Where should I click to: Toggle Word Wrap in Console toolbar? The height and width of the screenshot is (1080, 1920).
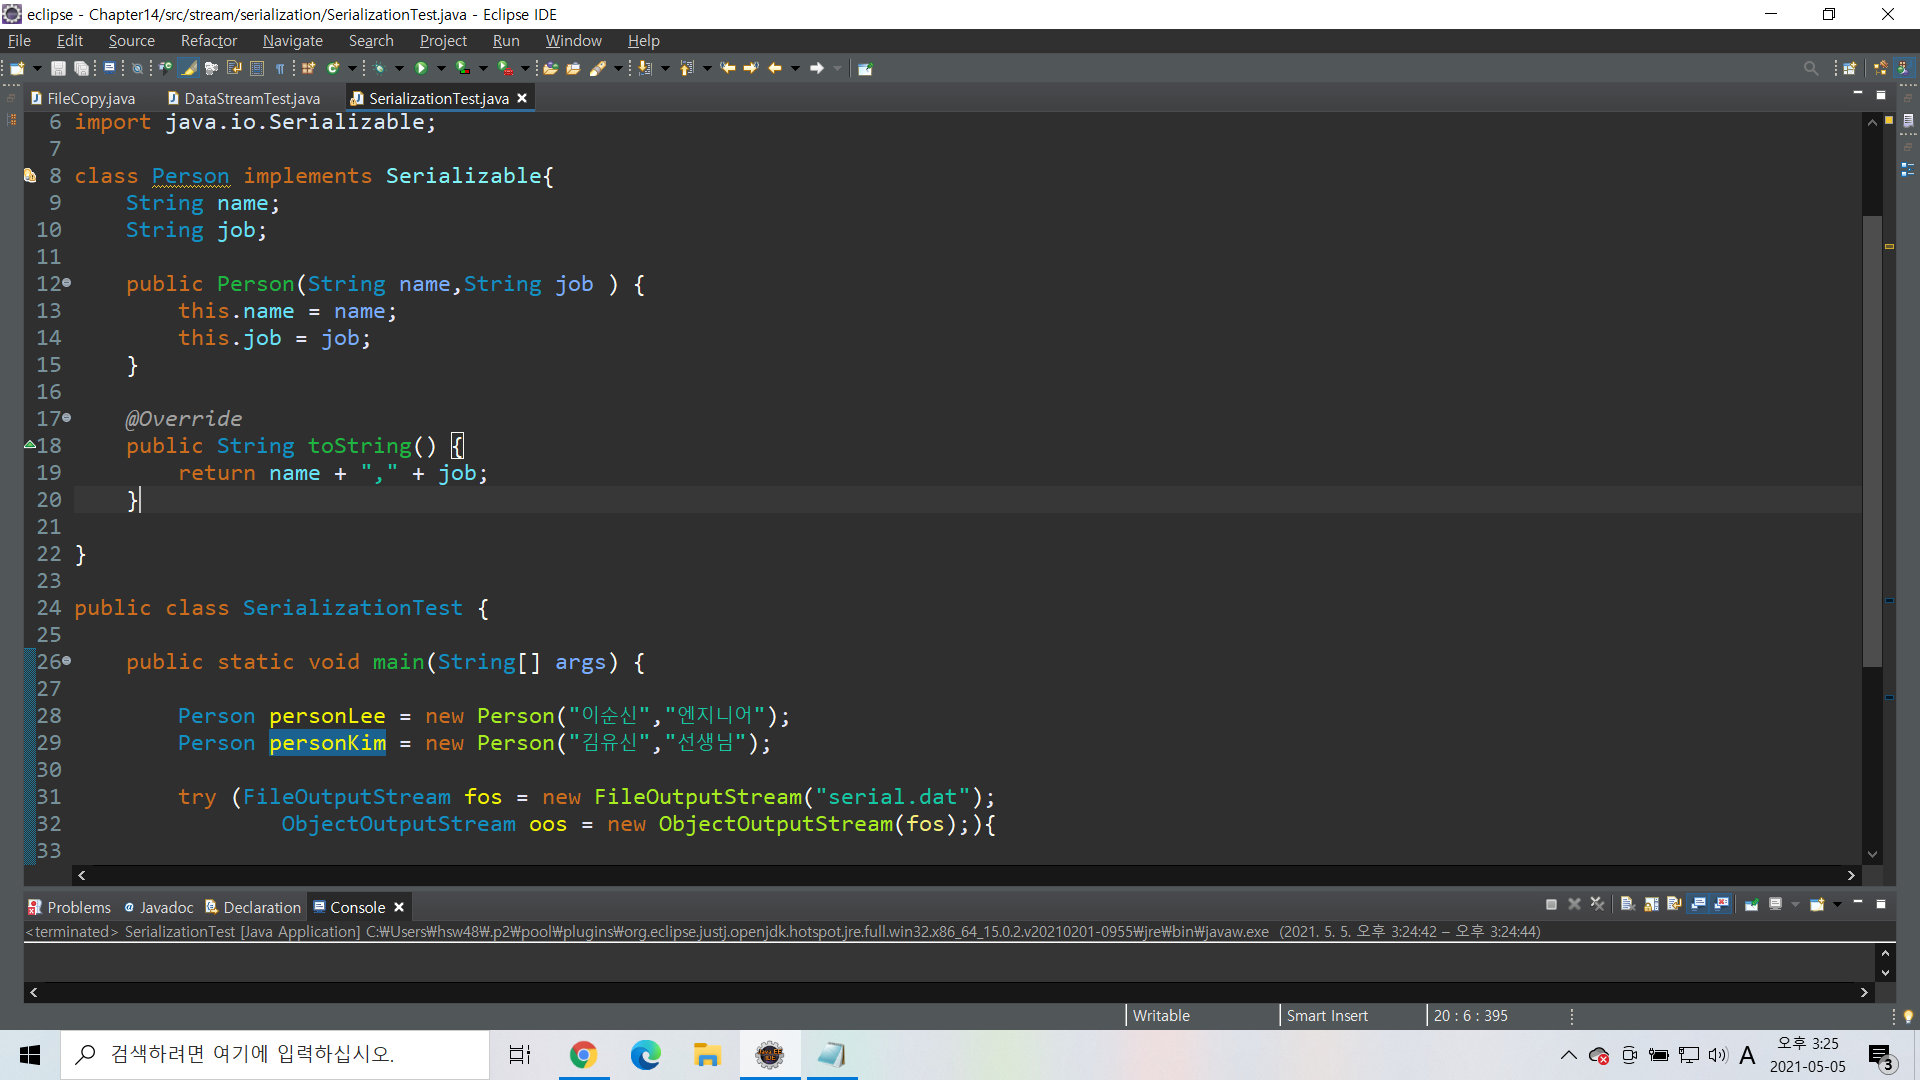coord(1674,904)
